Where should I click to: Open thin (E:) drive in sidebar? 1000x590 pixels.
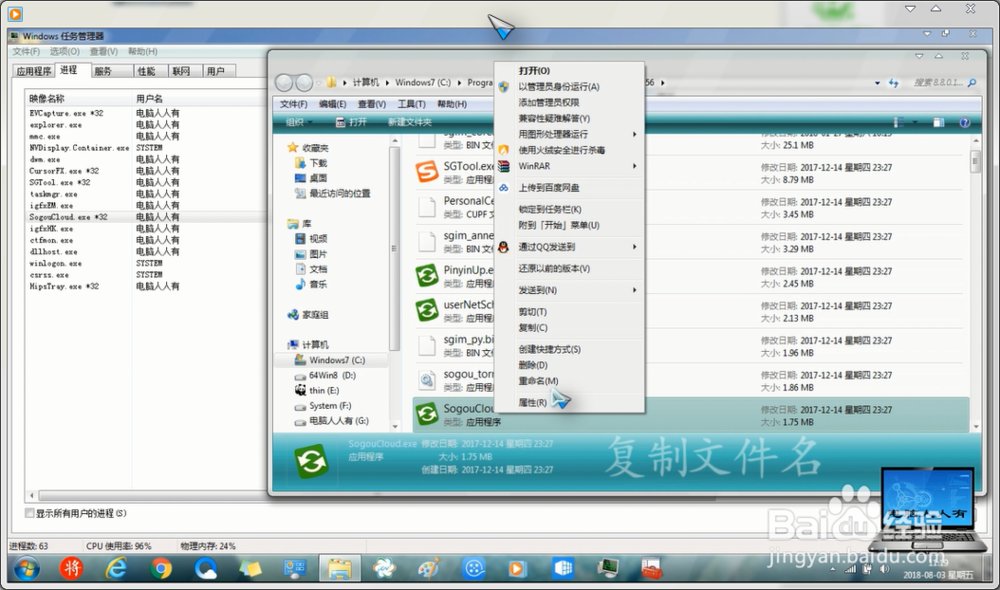coord(324,390)
